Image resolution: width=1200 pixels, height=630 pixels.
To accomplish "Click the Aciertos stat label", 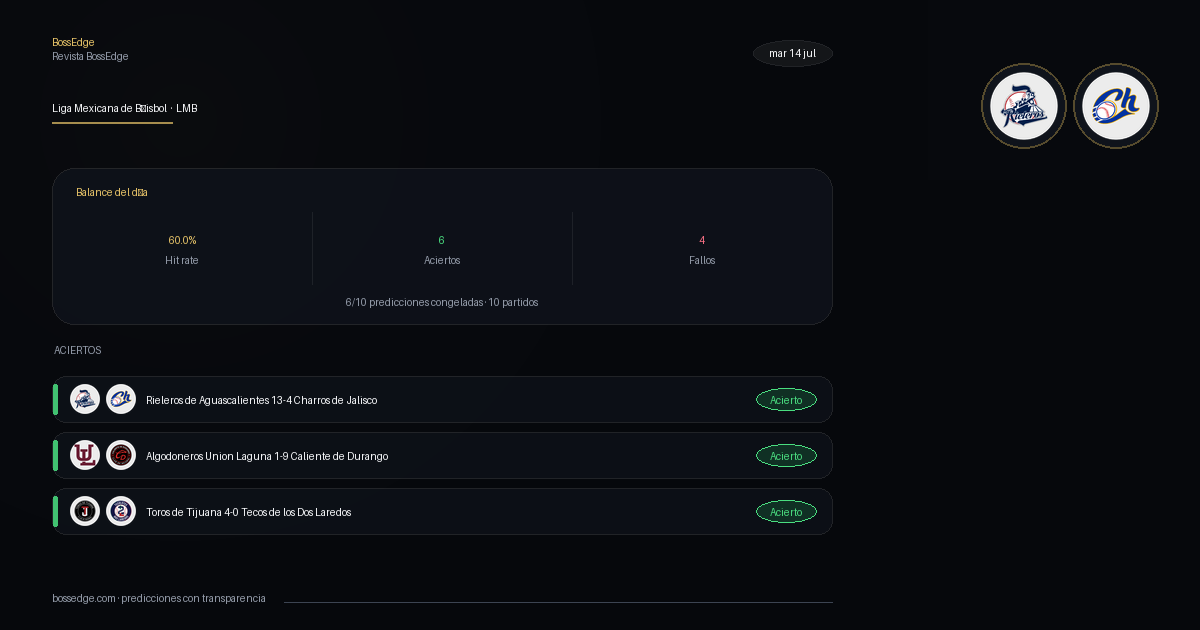I will point(442,260).
